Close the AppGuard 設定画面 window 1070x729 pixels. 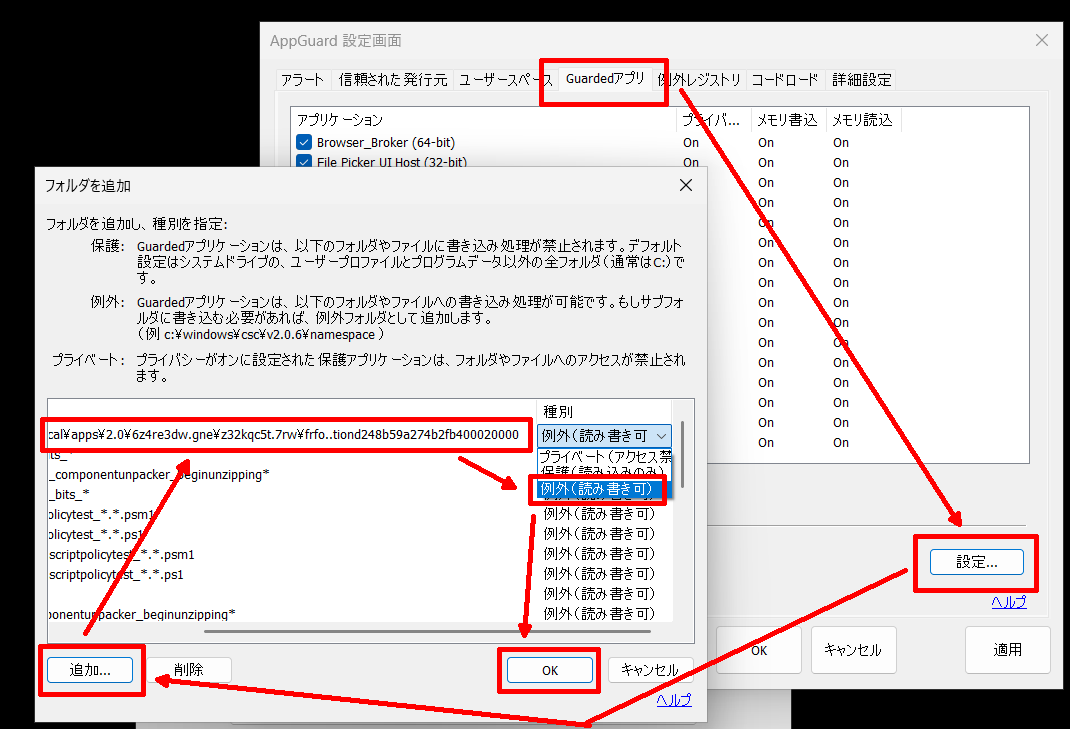point(1041,41)
